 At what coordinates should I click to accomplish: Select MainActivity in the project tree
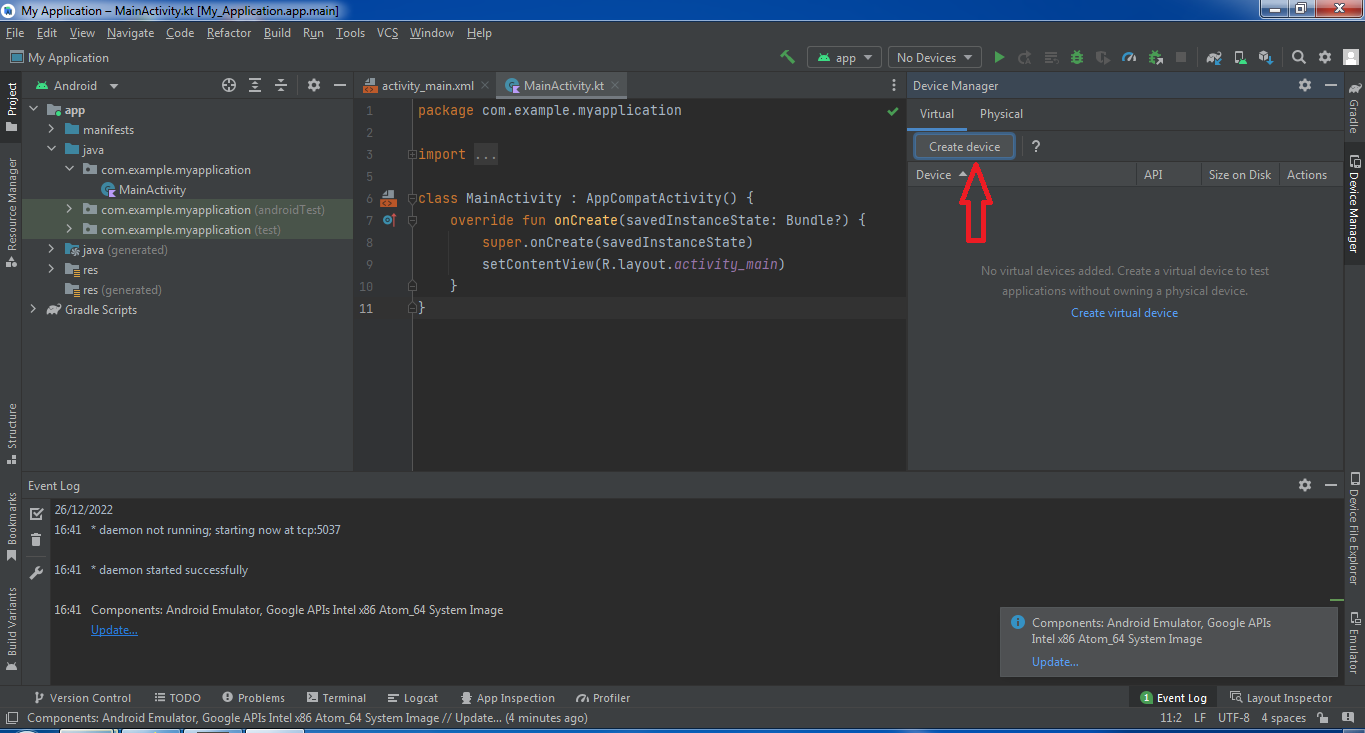coord(152,190)
